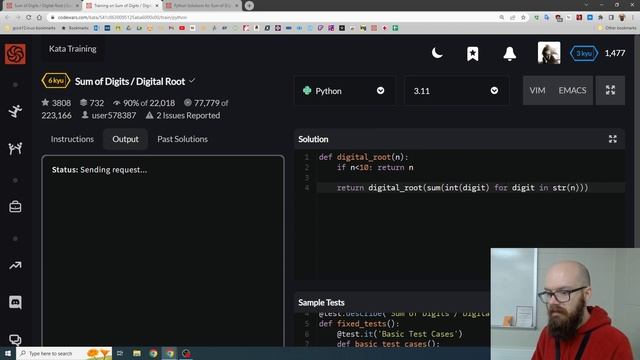Select the Output tab
The height and width of the screenshot is (360, 640).
pyautogui.click(x=125, y=139)
